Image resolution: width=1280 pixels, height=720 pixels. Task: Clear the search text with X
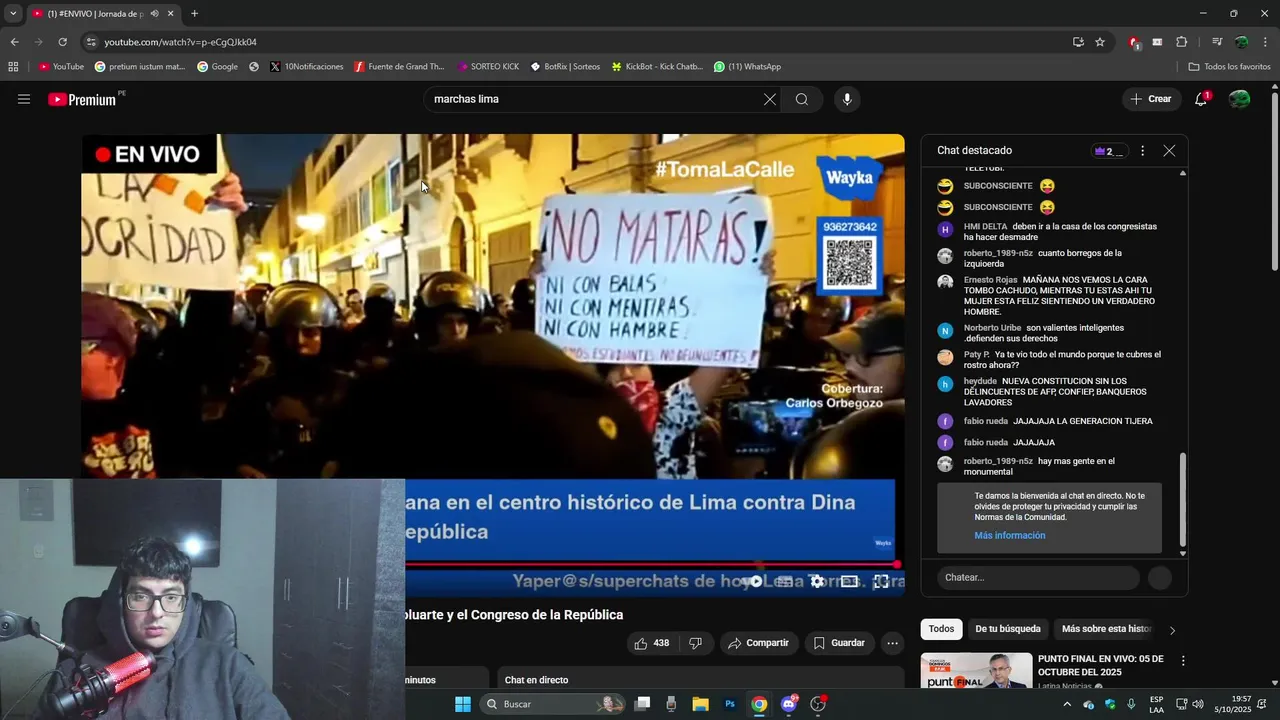tap(769, 99)
